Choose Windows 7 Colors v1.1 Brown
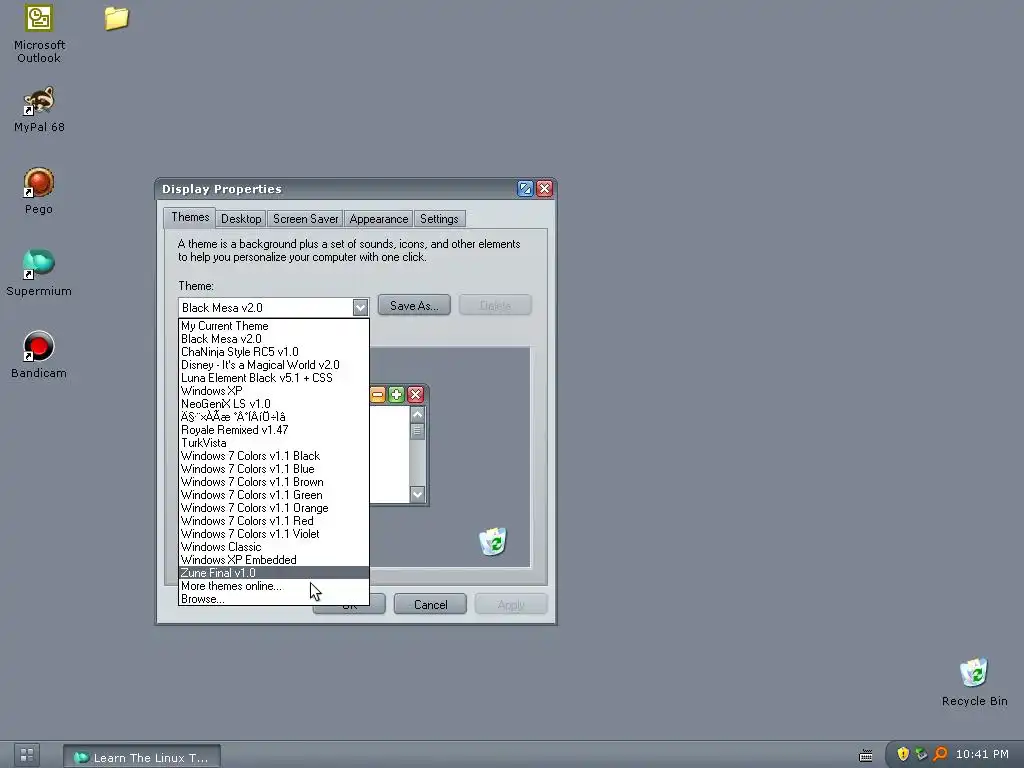Image resolution: width=1024 pixels, height=768 pixels. point(274,482)
